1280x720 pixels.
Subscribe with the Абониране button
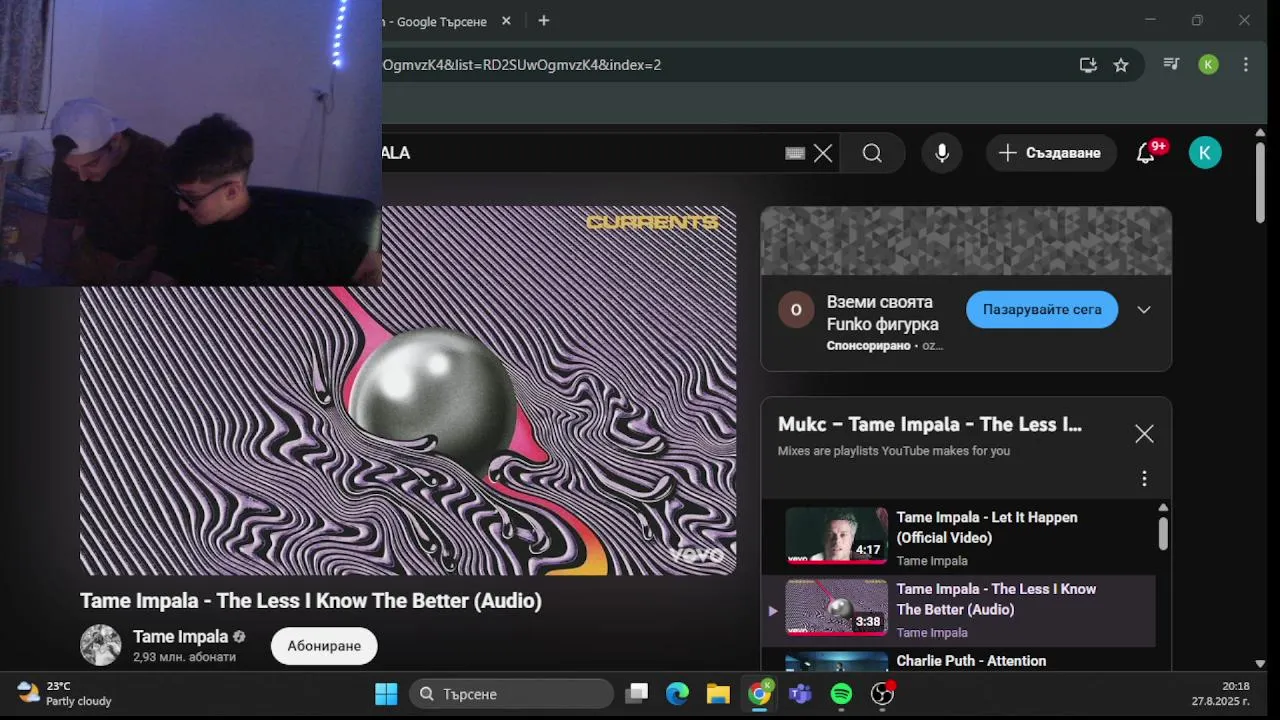pos(324,646)
